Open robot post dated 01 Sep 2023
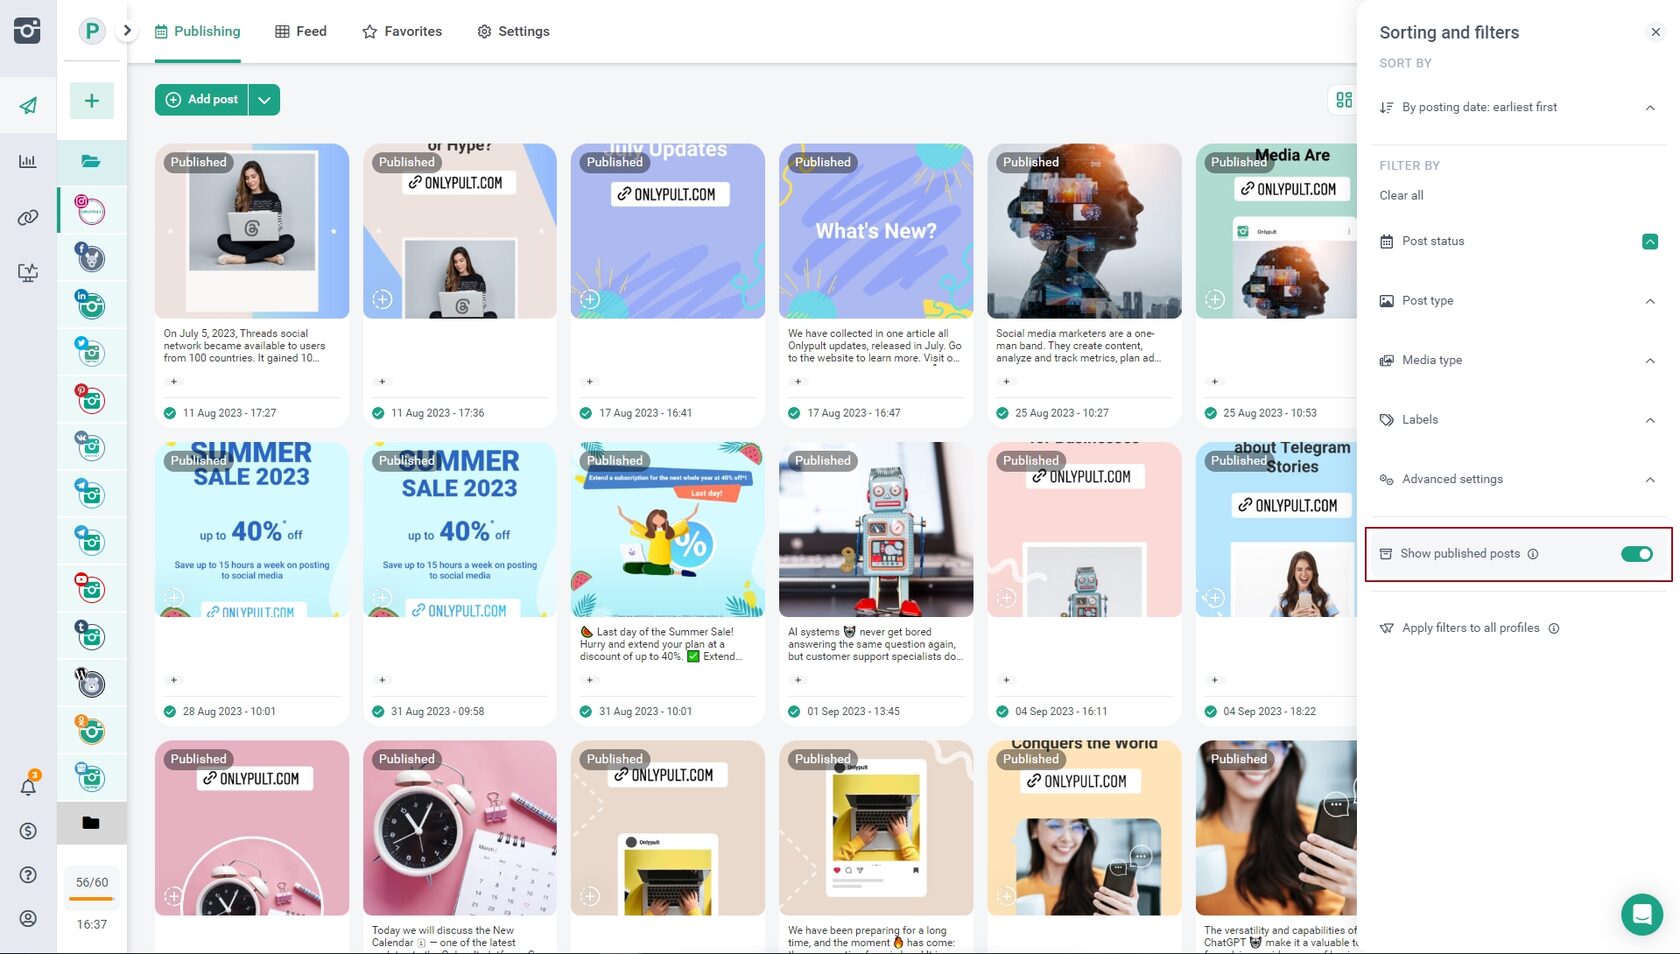Viewport: 1680px width, 954px height. pos(876,529)
